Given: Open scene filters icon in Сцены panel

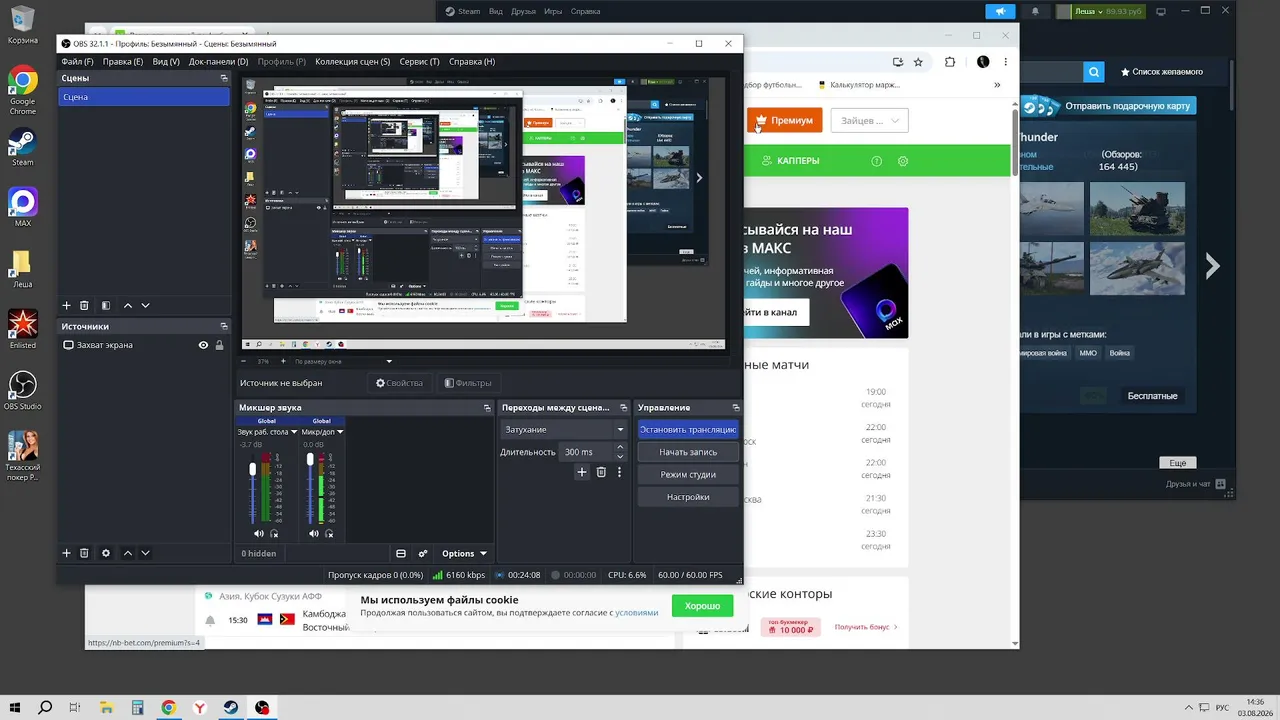Looking at the screenshot, I should 106,305.
